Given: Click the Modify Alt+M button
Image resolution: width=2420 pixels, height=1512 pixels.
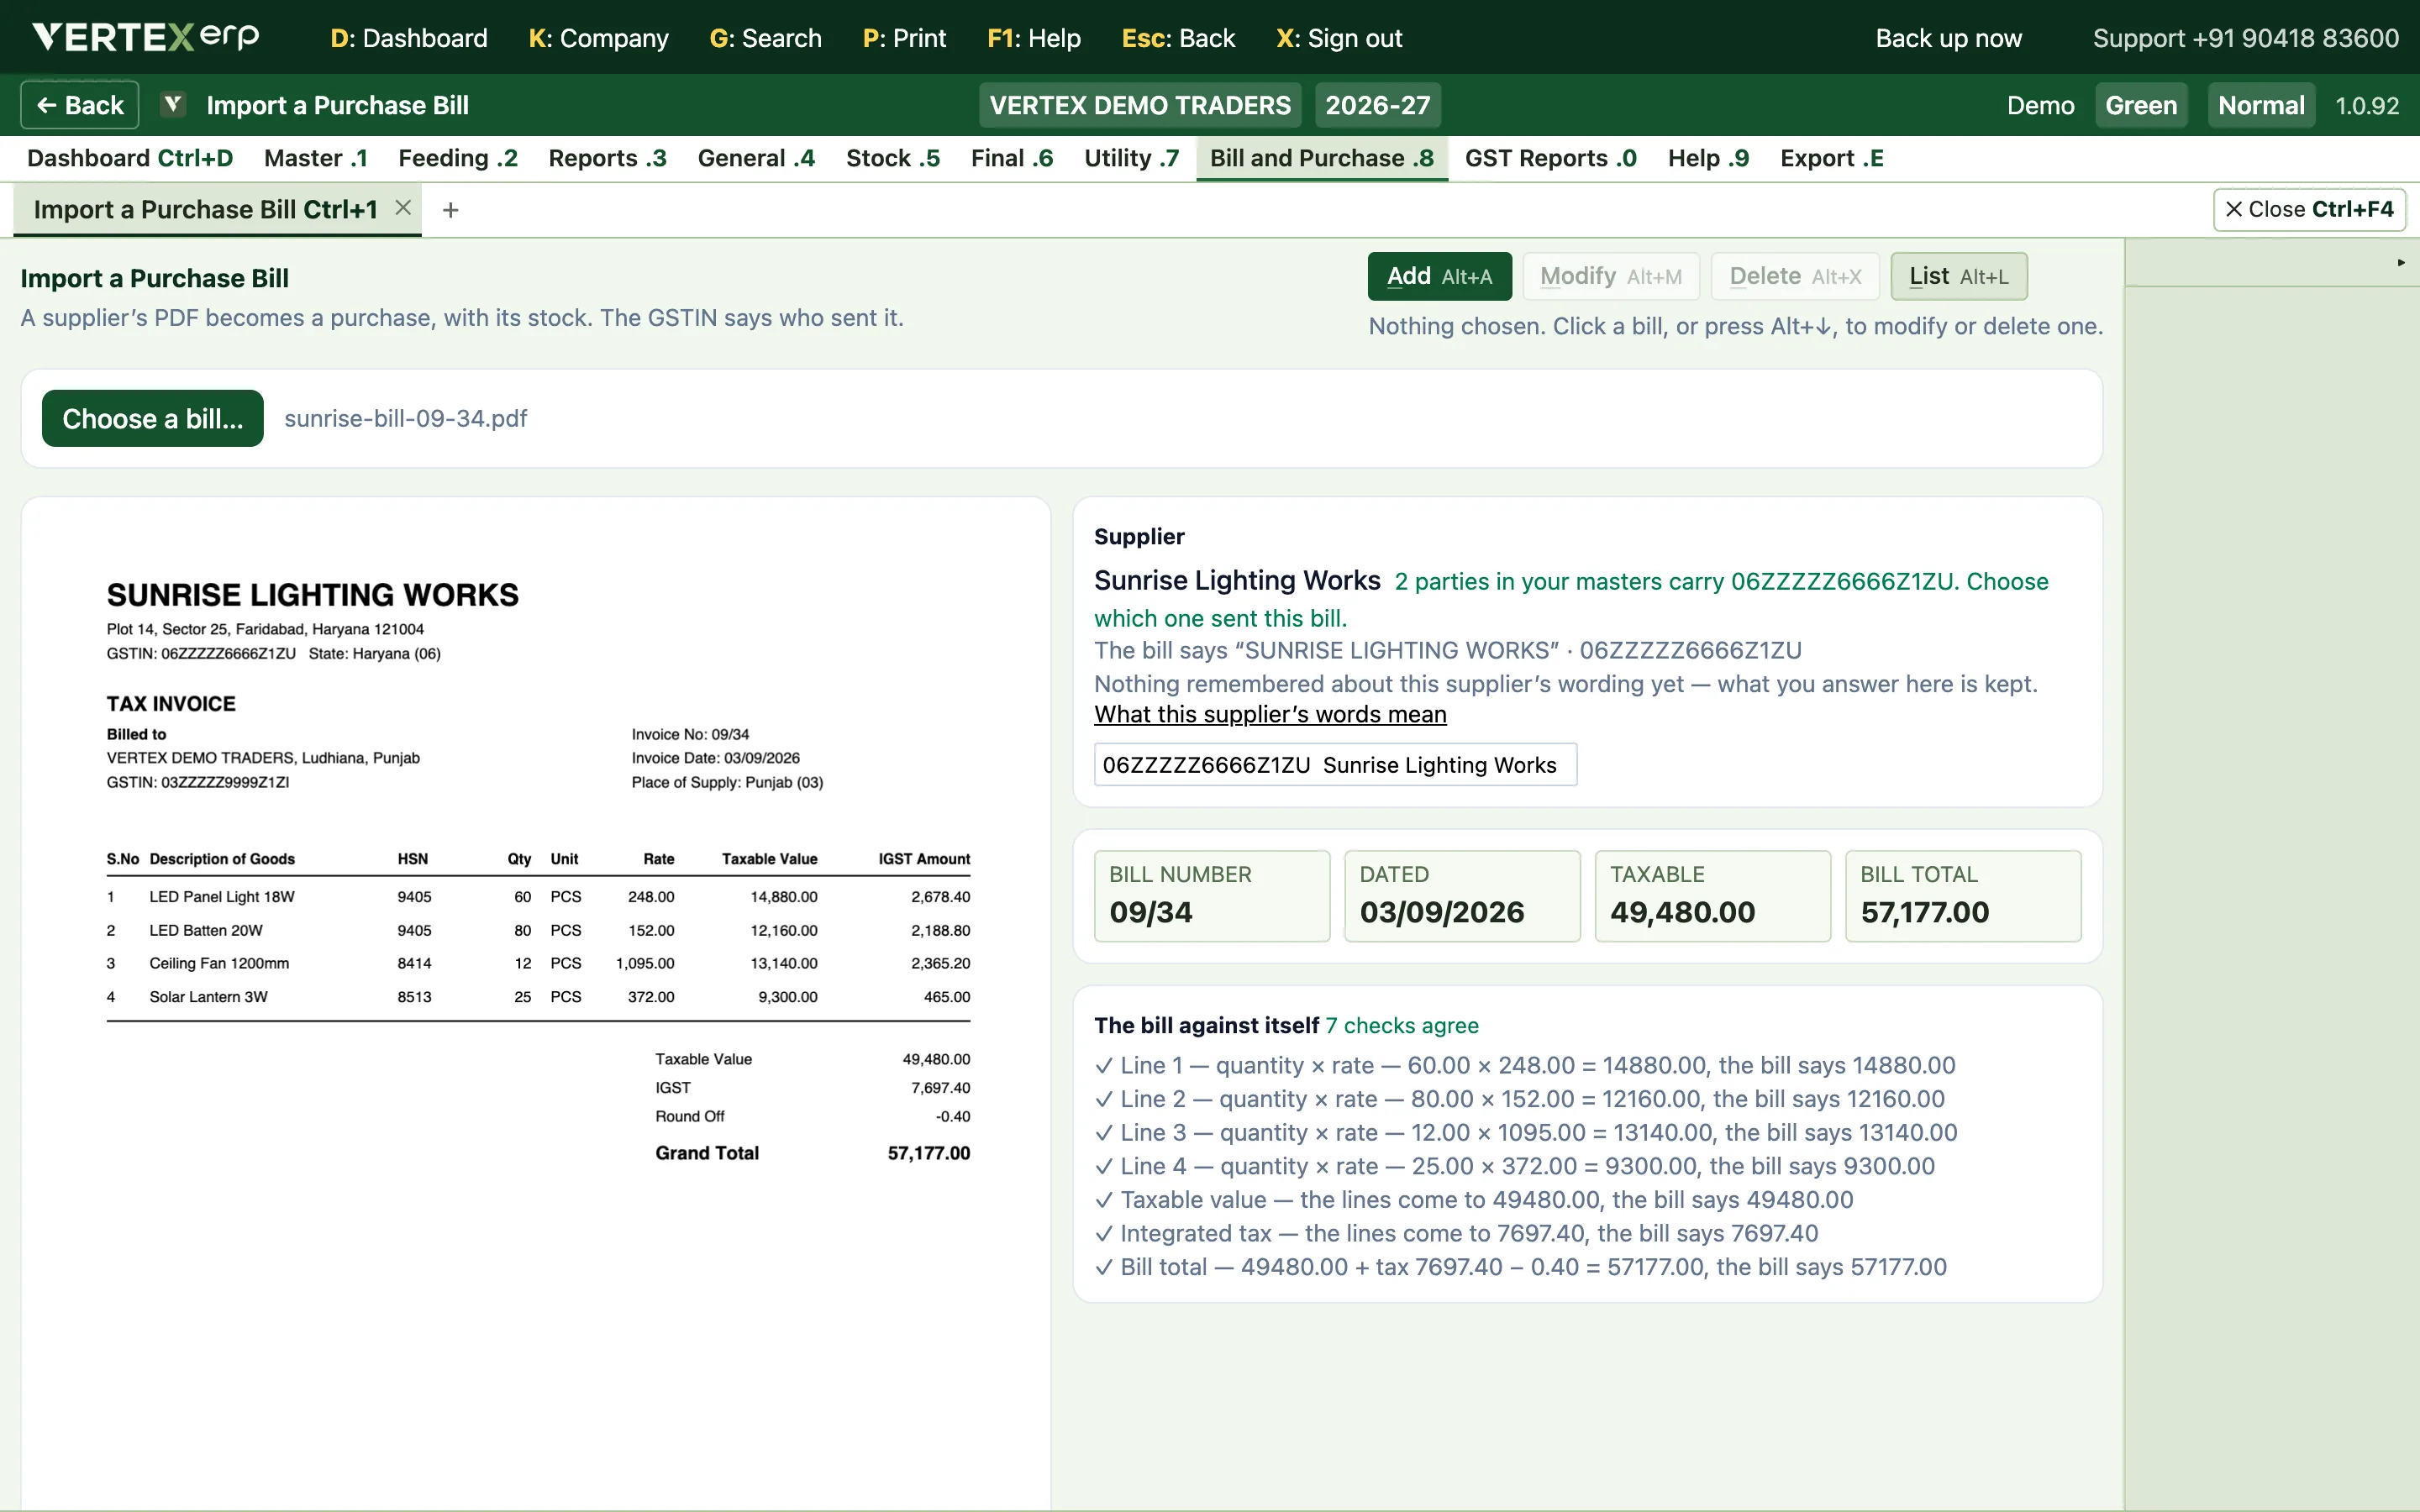Looking at the screenshot, I should (x=1611, y=276).
